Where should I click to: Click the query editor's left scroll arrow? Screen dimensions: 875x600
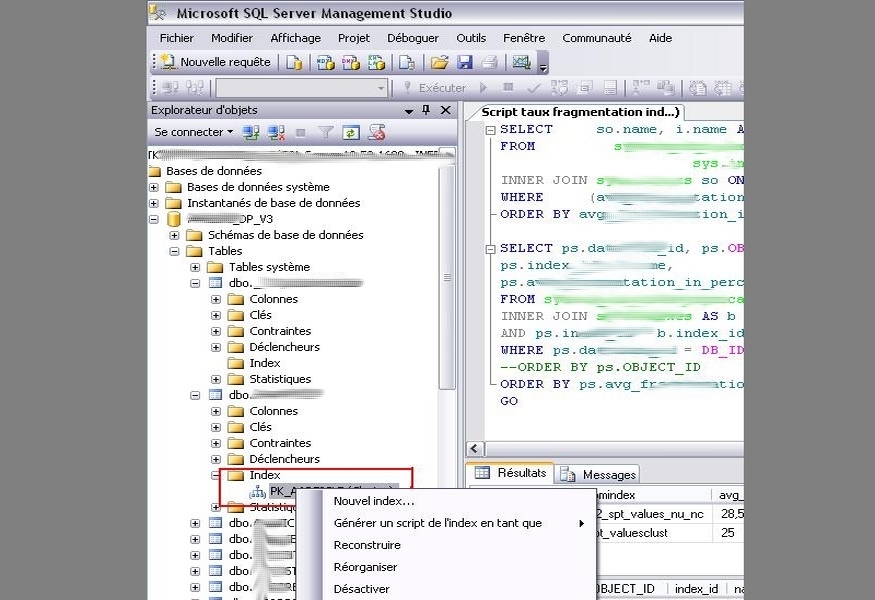(475, 449)
